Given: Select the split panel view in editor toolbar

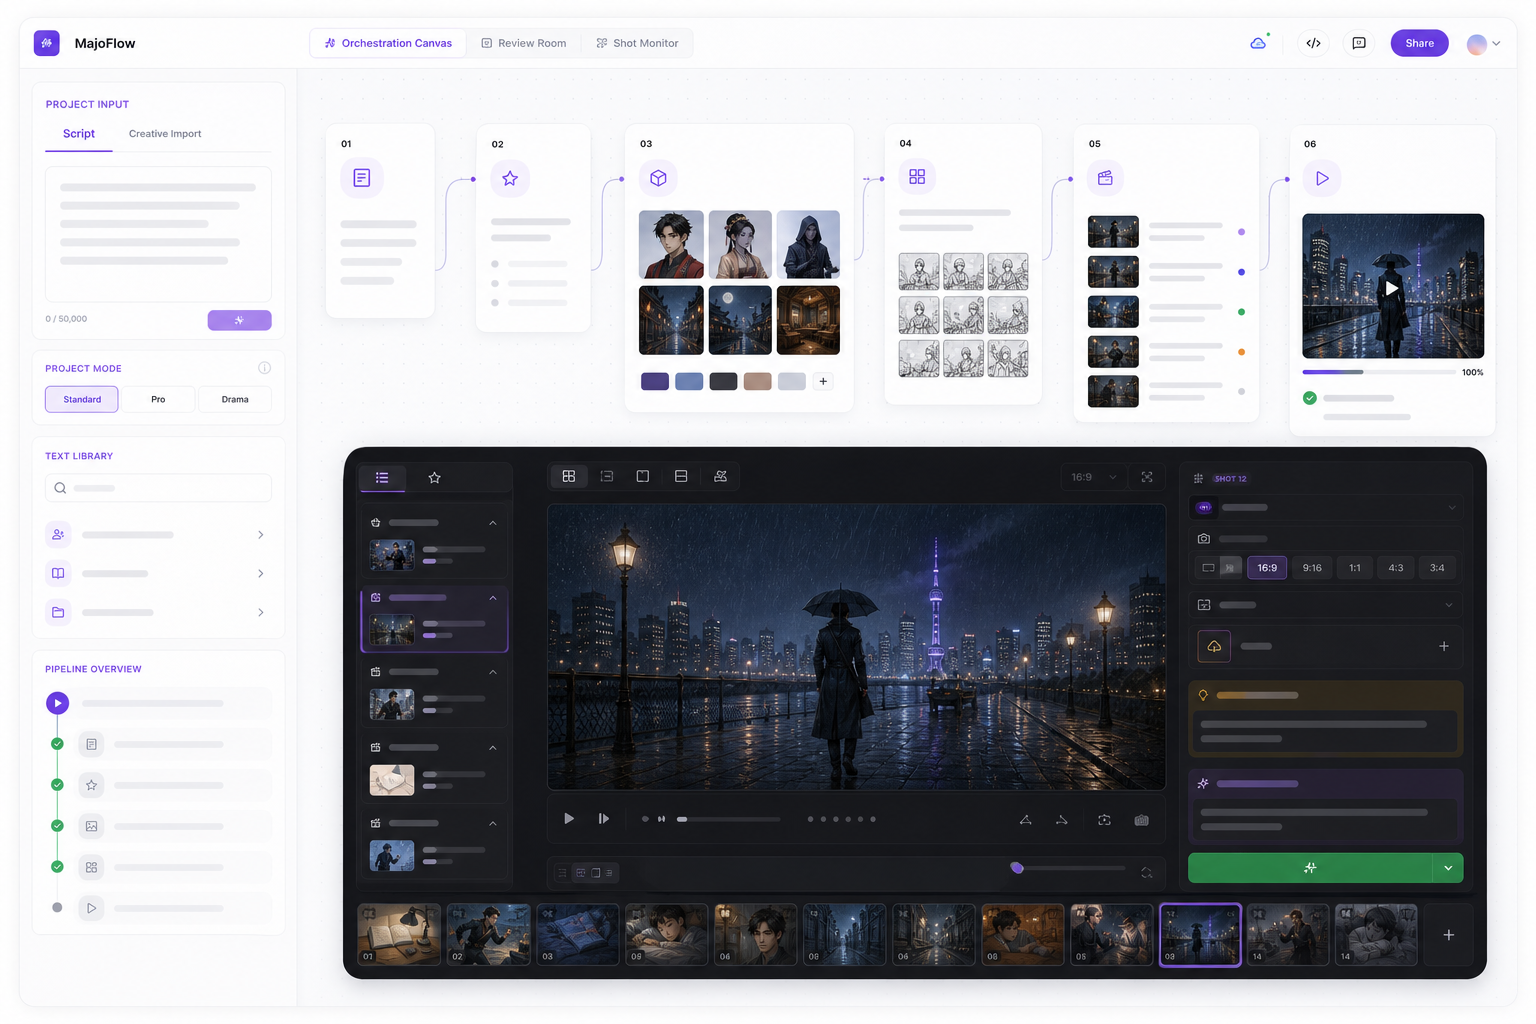Looking at the screenshot, I should click(x=681, y=476).
